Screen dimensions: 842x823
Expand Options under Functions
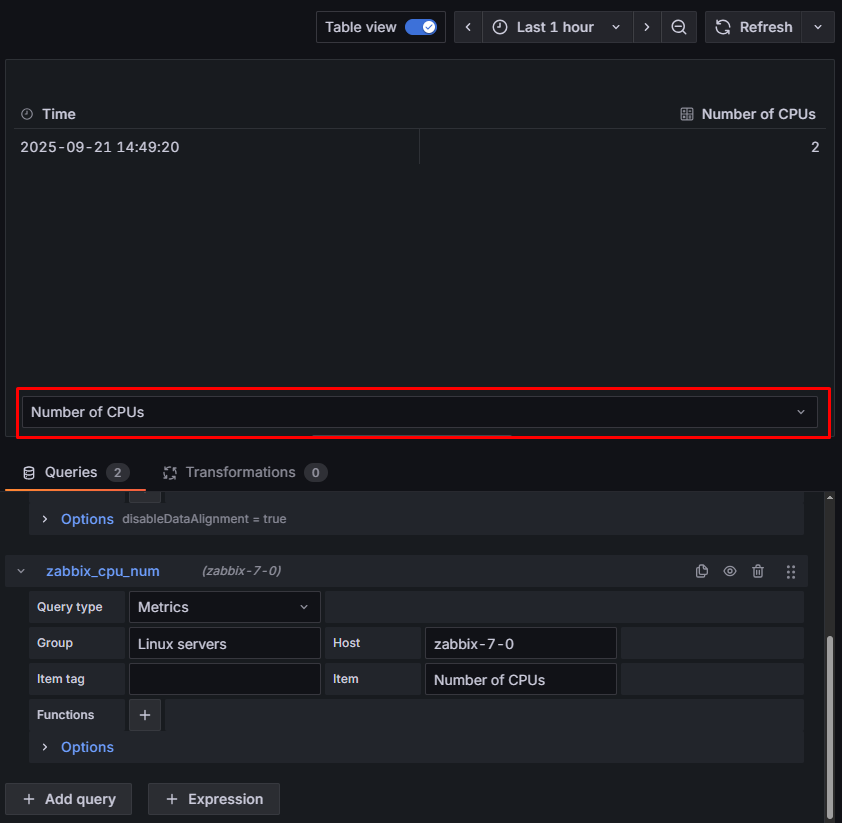coord(87,747)
